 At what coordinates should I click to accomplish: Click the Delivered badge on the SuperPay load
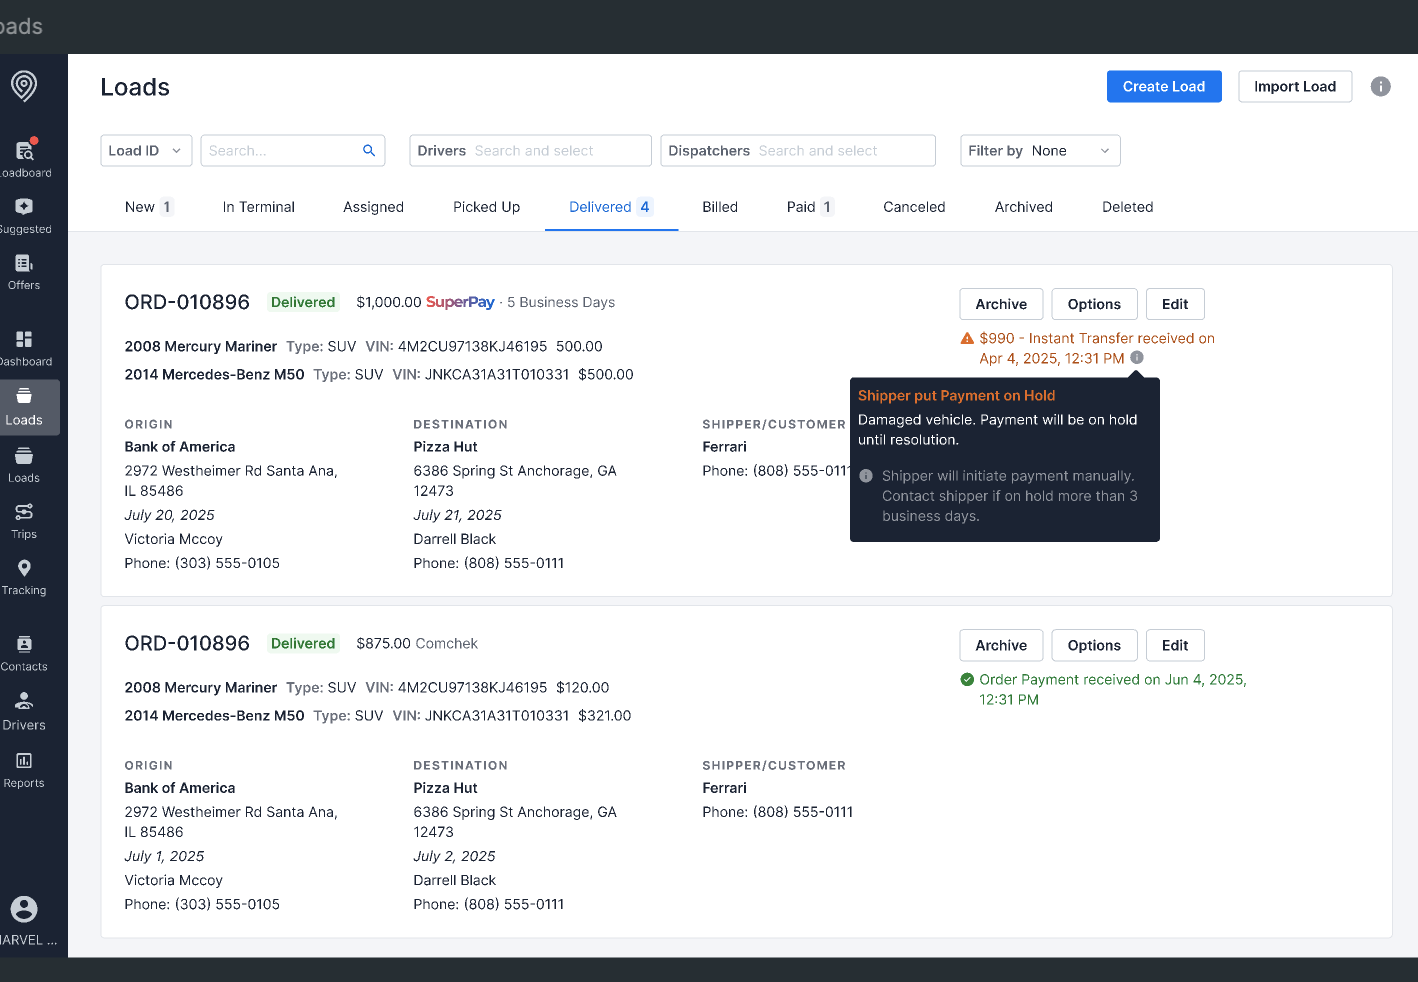[303, 302]
